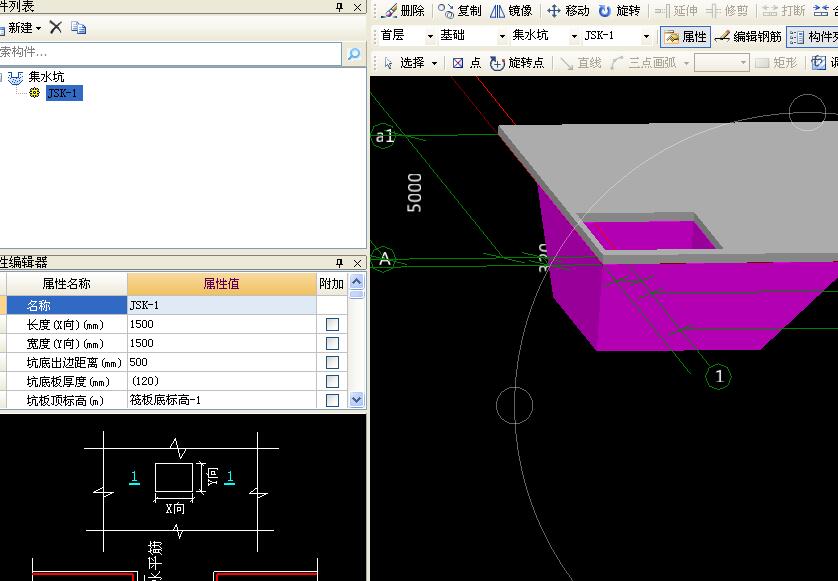Select the 镜像 (mirror) tool

point(511,11)
